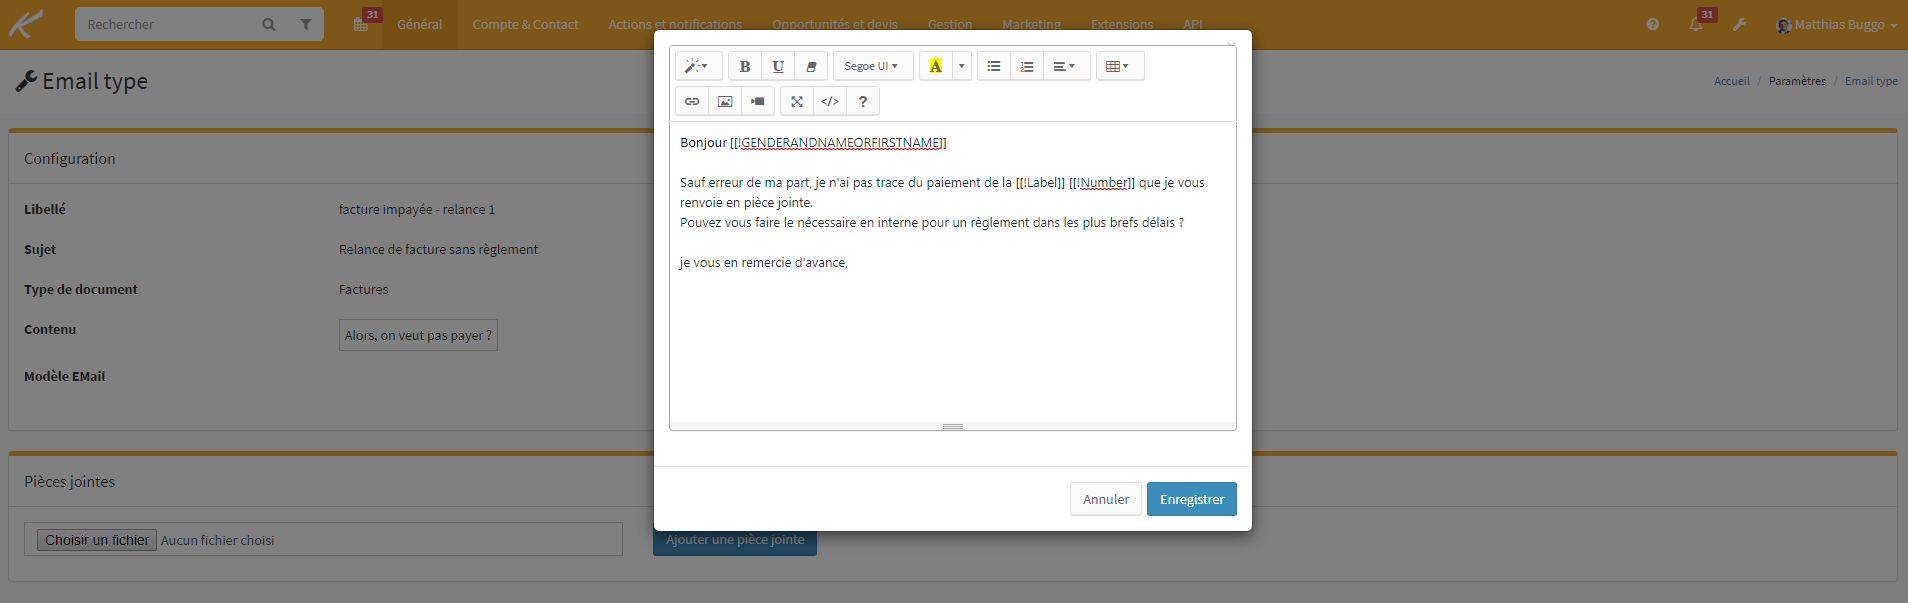Click Ajouter une pièce jointe button
This screenshot has height=603, width=1908.
pyautogui.click(x=735, y=540)
